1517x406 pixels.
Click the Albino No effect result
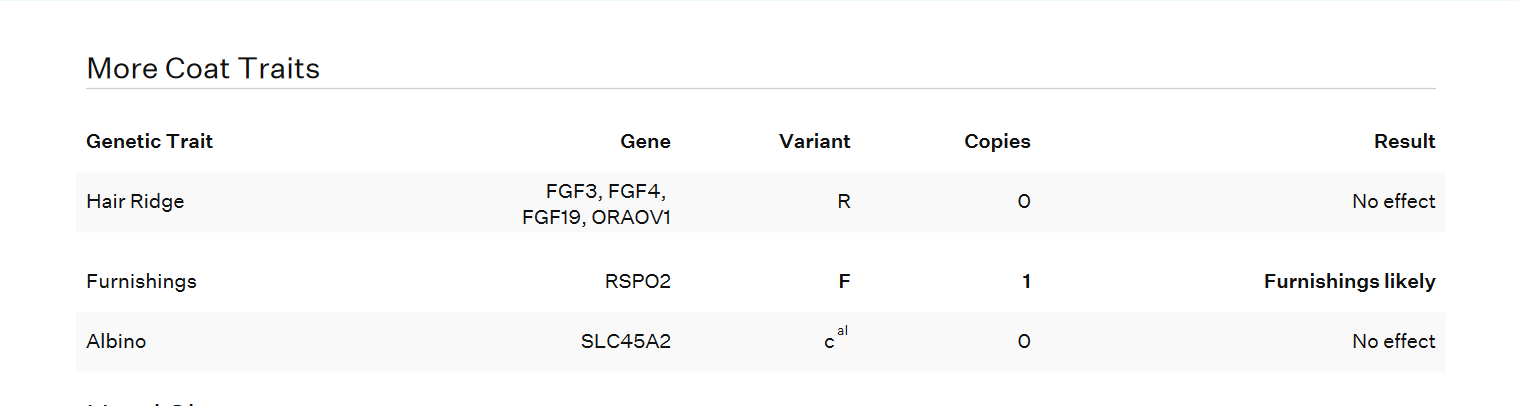1393,341
